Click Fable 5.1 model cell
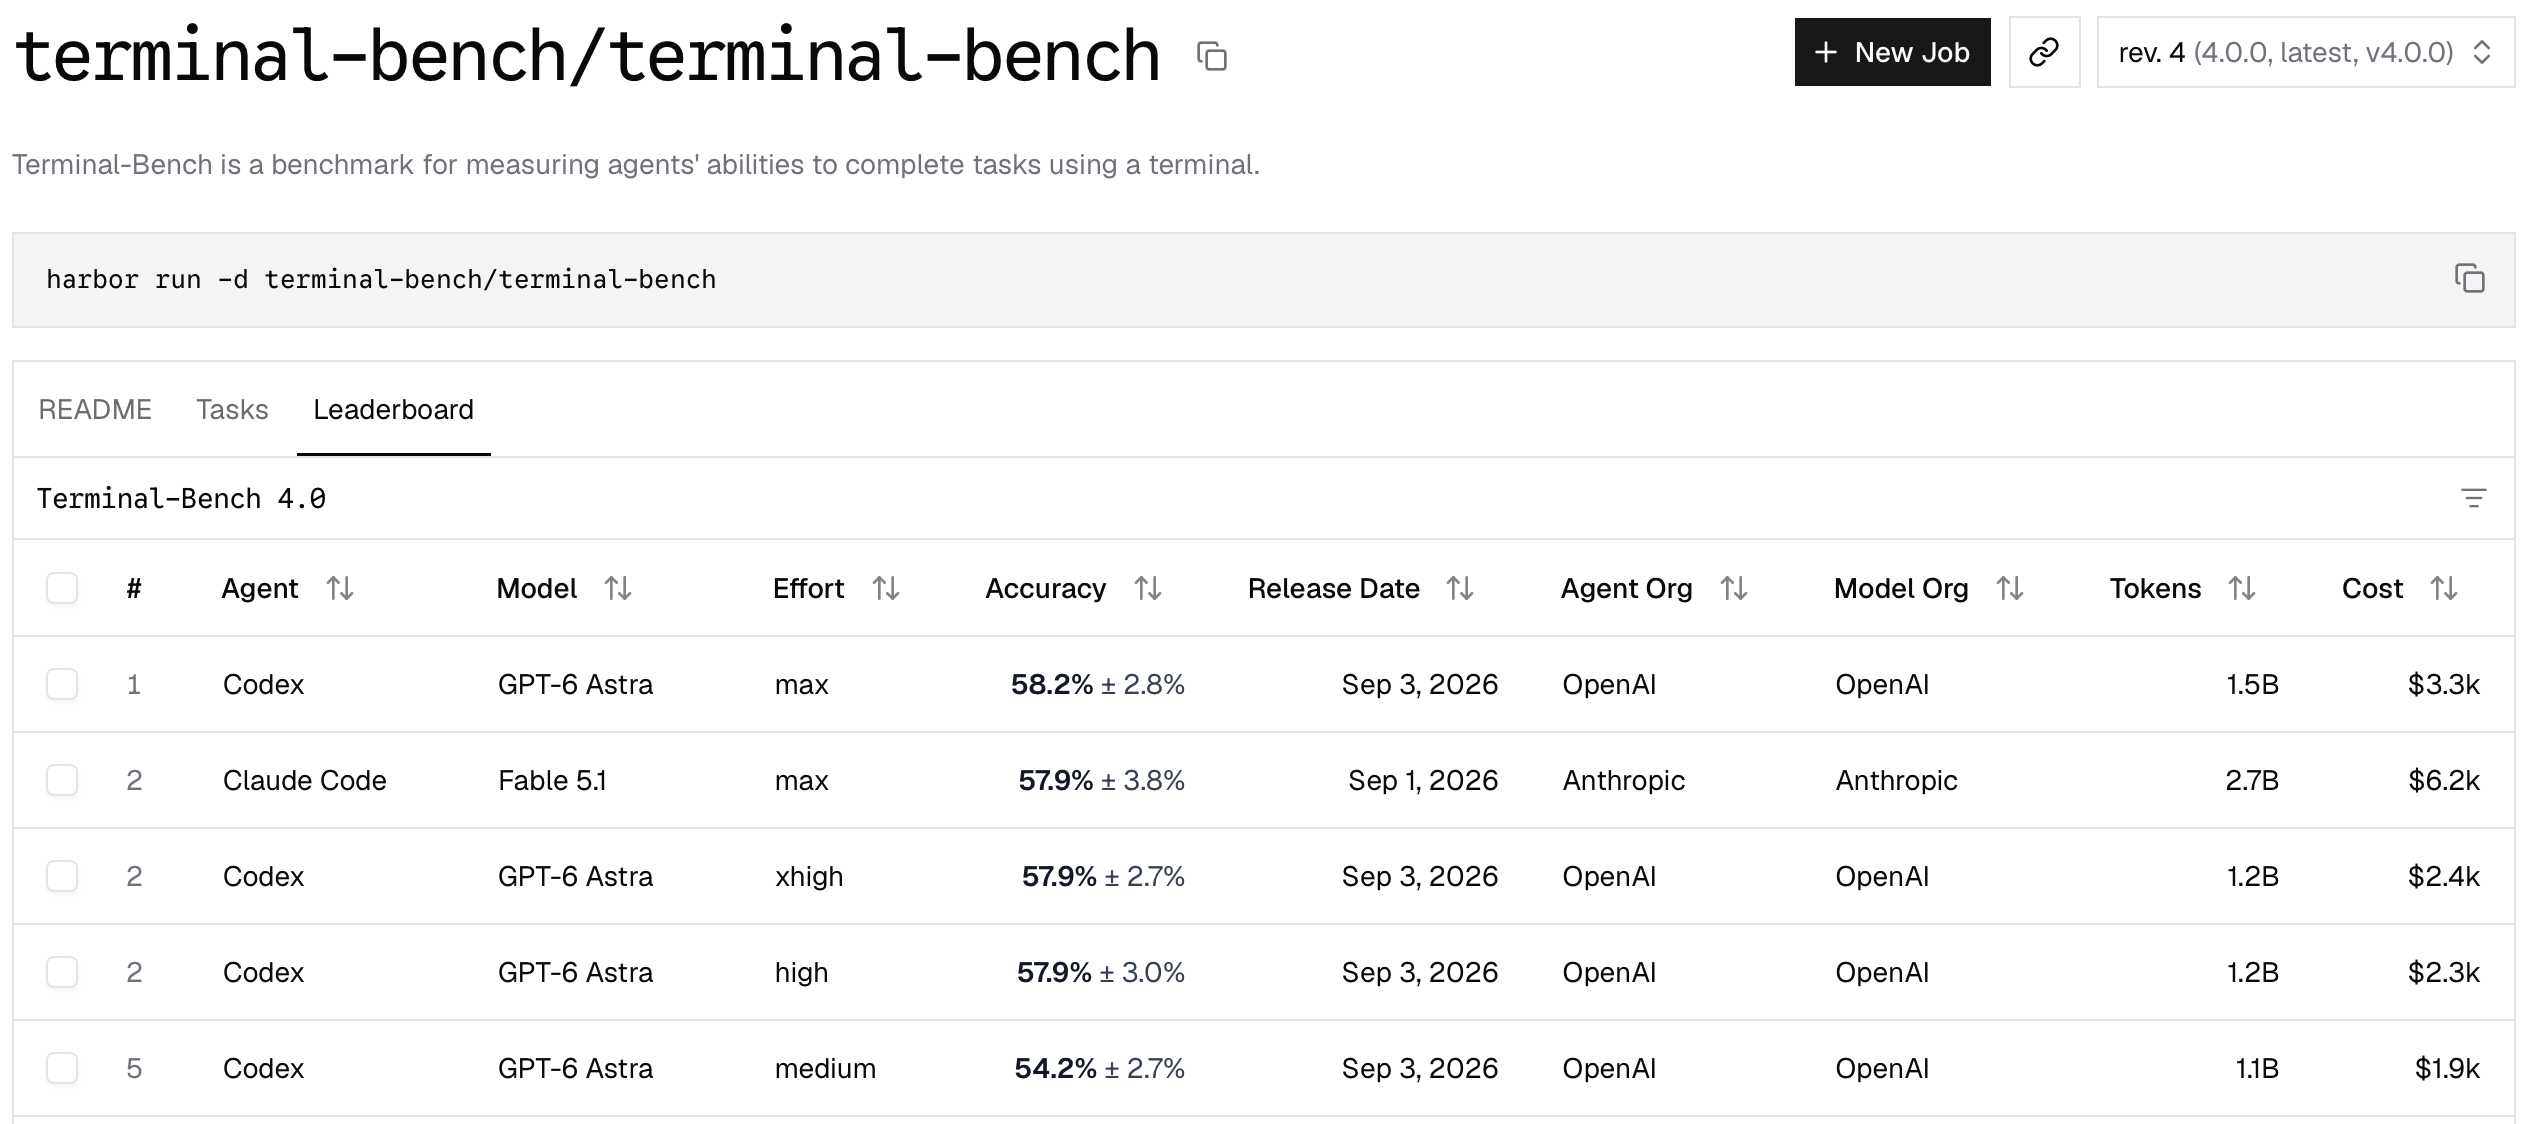 click(x=552, y=780)
